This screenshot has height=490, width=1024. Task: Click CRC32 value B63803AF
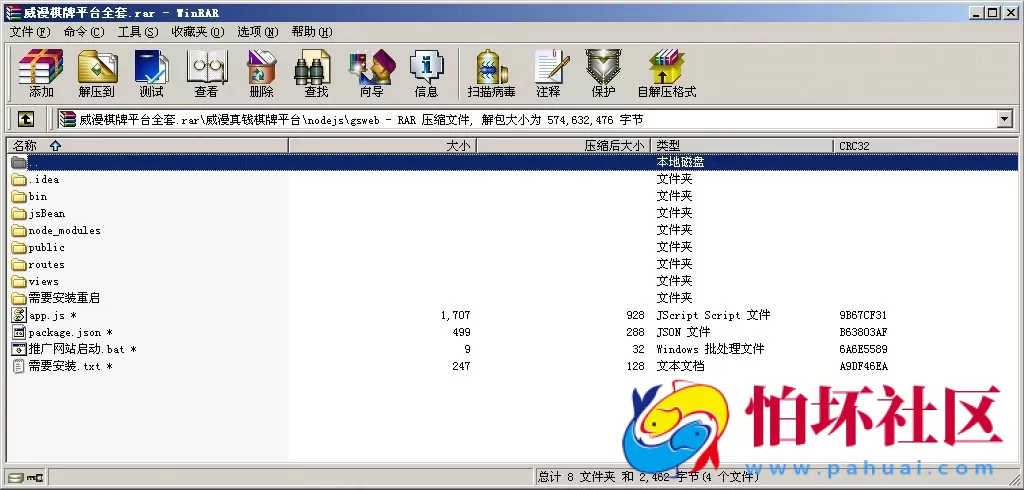pos(863,332)
